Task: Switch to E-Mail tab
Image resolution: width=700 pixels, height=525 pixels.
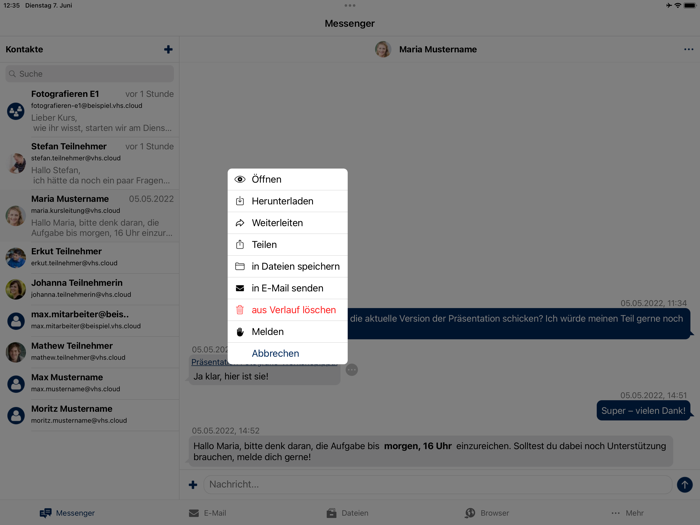Action: (x=208, y=513)
